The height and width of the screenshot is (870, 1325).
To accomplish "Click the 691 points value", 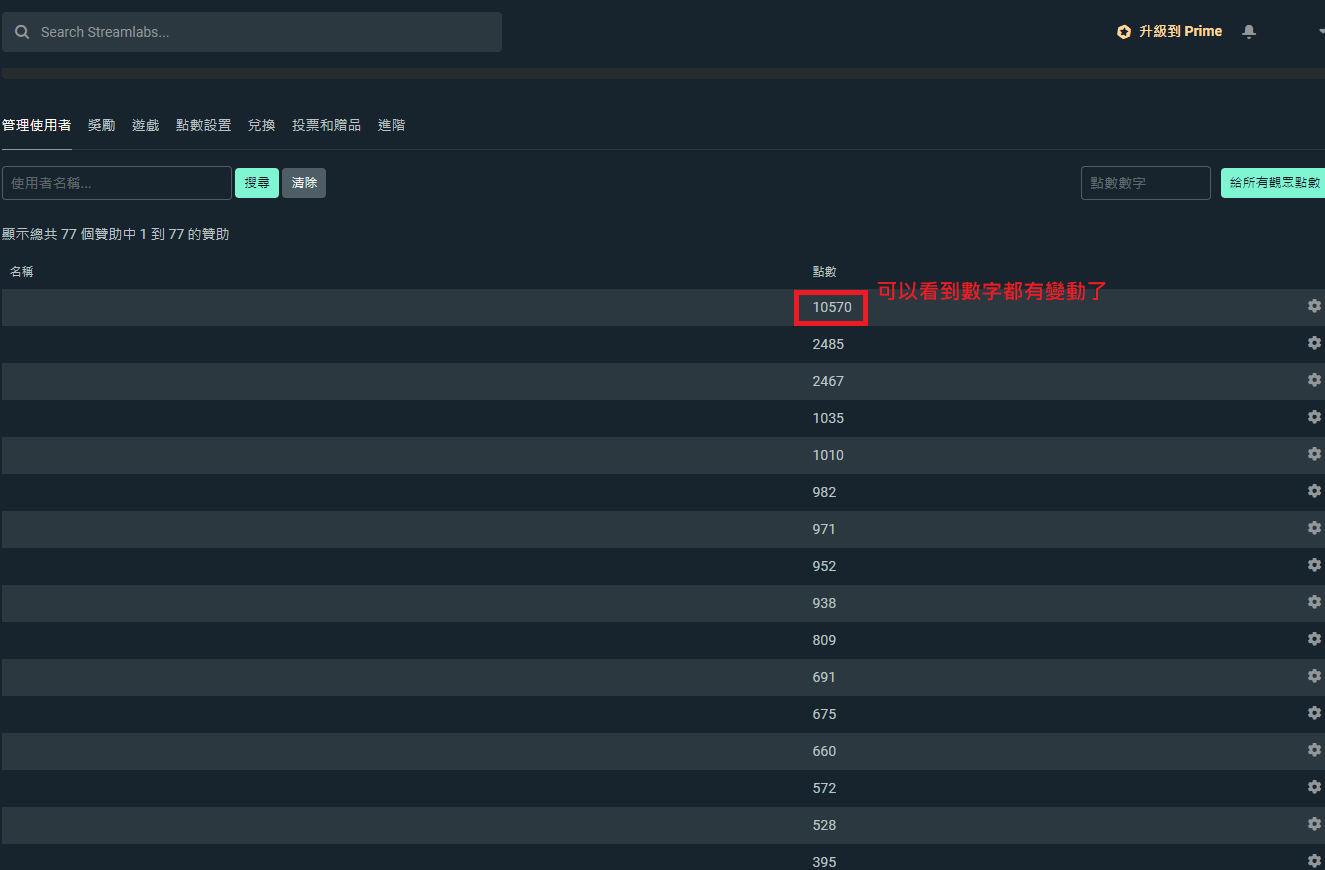I will pyautogui.click(x=824, y=677).
